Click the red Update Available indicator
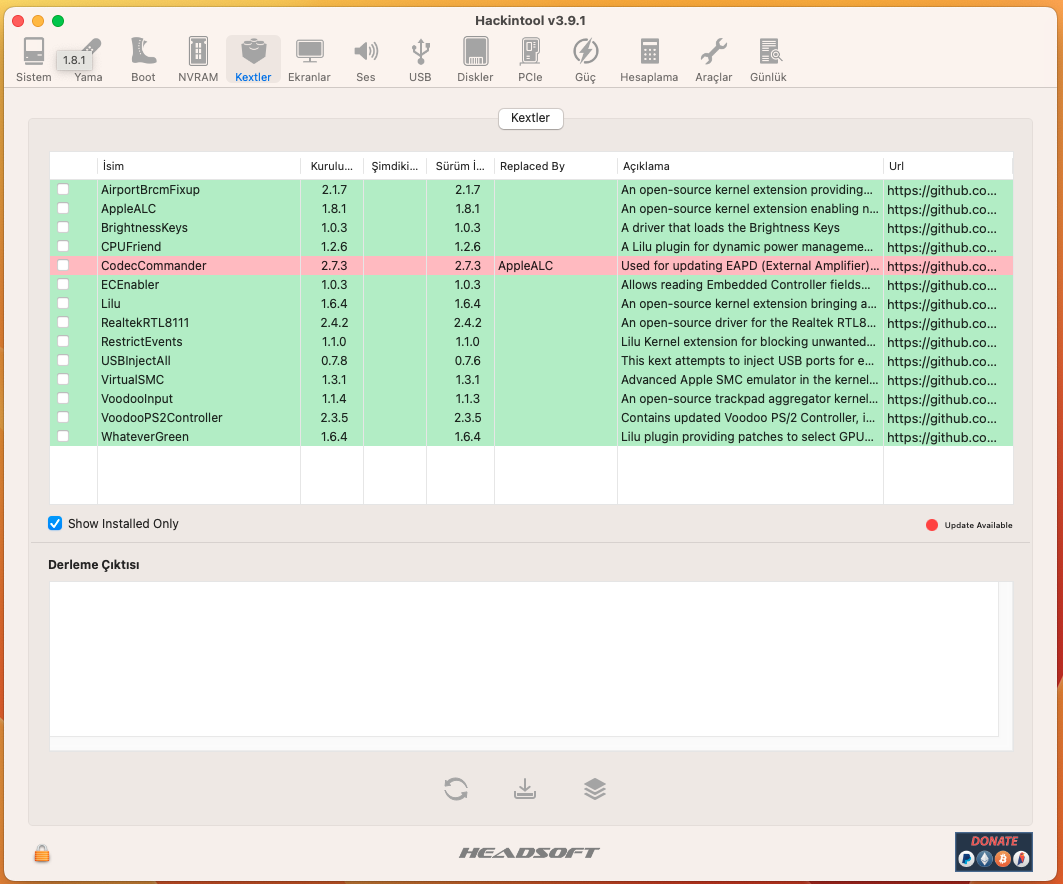Viewport: 1063px width, 884px height. coord(932,525)
